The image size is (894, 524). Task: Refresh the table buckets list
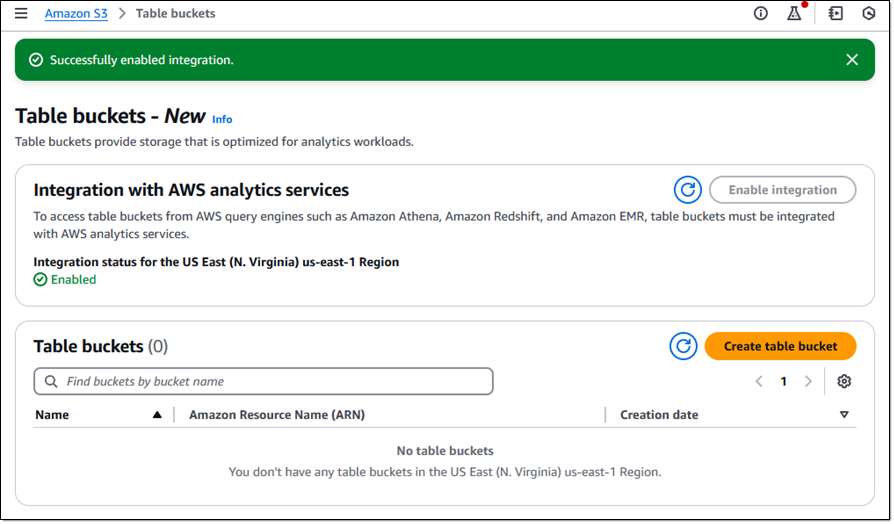coord(684,346)
